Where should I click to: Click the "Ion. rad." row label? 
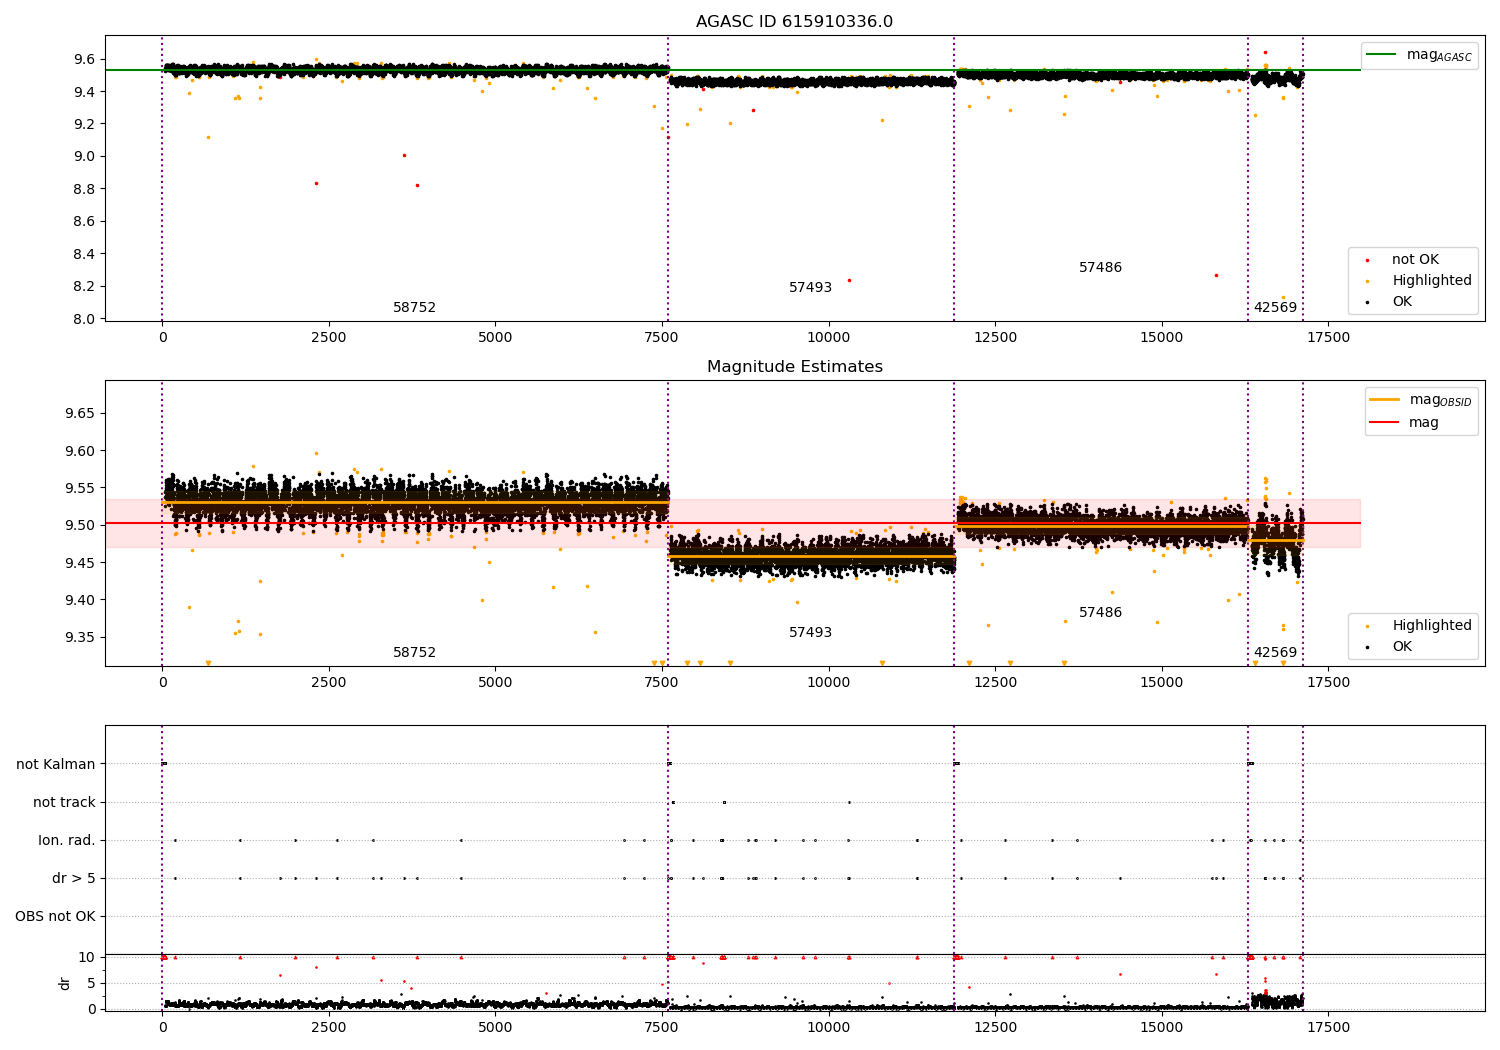pyautogui.click(x=67, y=841)
